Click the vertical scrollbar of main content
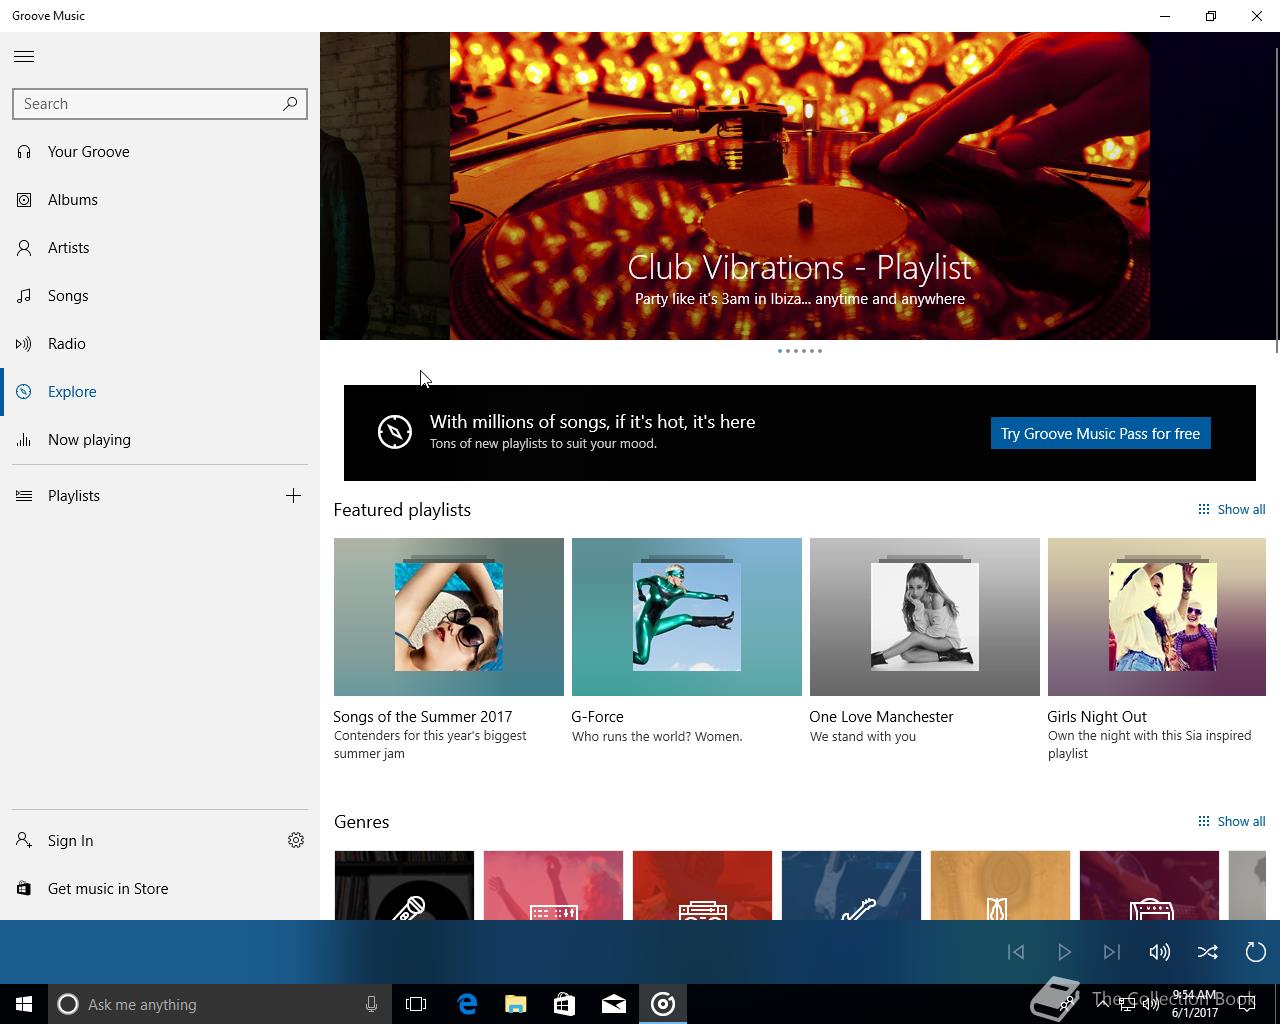The height and width of the screenshot is (1024, 1280). pos(1276,200)
